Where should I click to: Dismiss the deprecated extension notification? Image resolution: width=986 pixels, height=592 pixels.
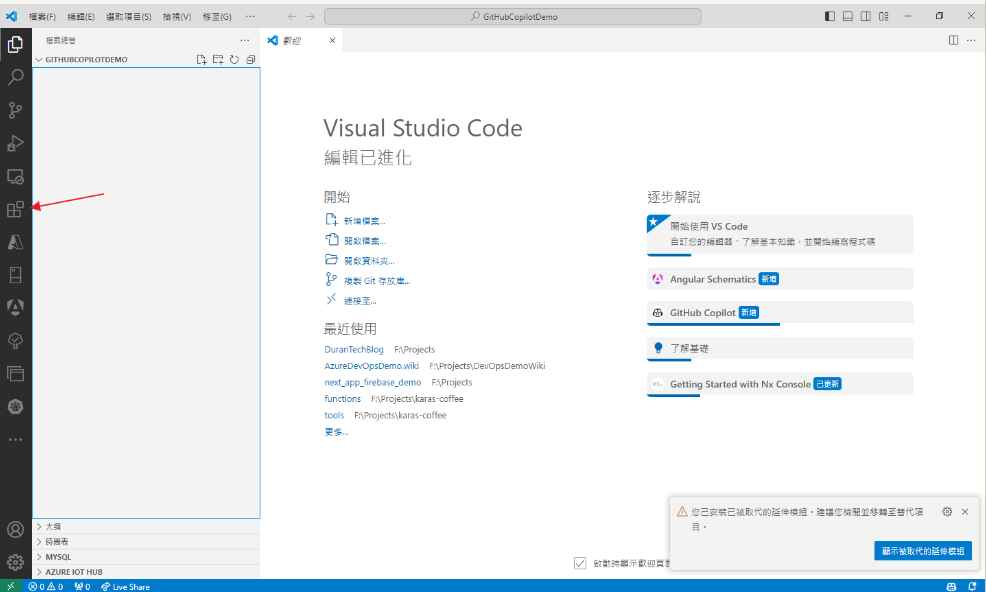pyautogui.click(x=965, y=511)
